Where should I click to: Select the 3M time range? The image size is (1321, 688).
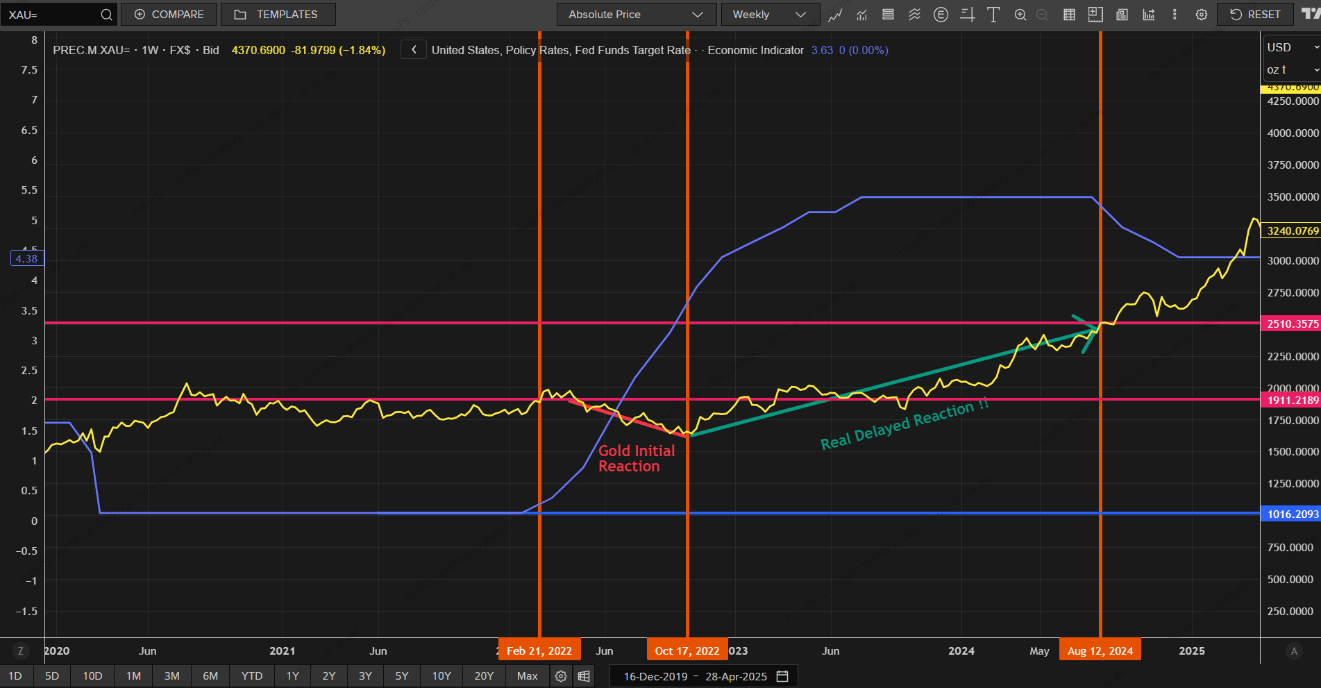click(x=172, y=676)
